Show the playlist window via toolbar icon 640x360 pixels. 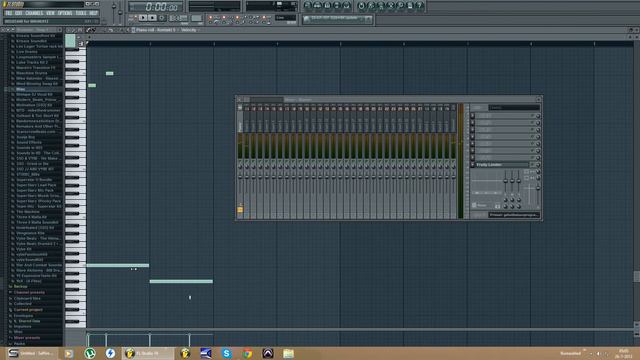(308, 5)
